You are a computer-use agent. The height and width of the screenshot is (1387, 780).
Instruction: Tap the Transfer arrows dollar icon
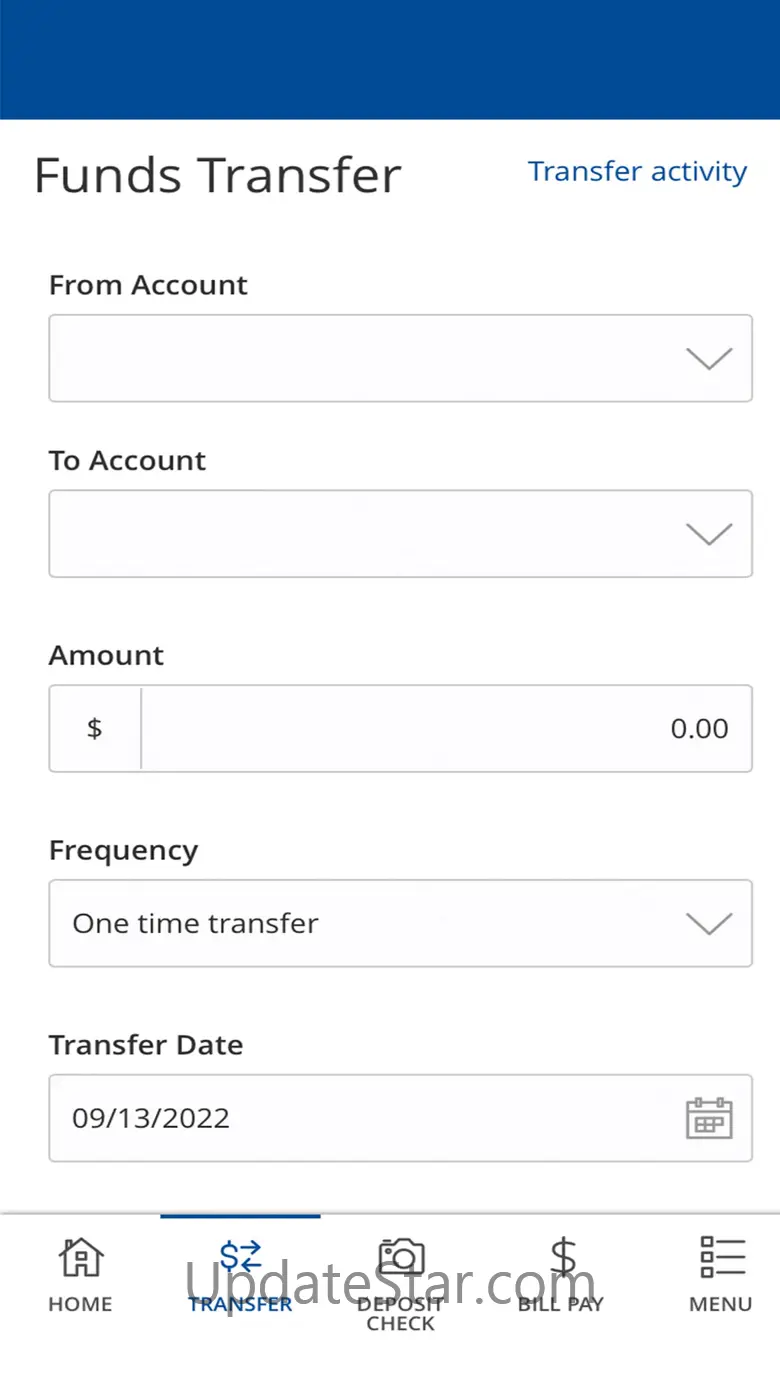click(x=240, y=1257)
